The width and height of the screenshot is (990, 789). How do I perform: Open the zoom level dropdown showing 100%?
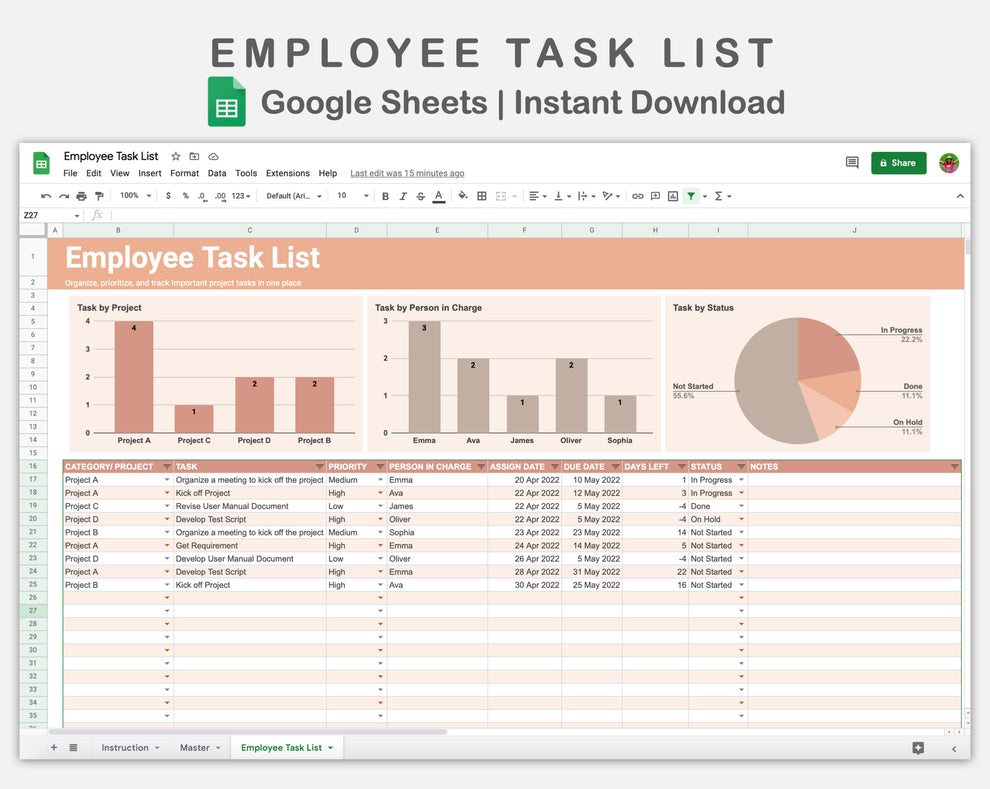pyautogui.click(x=131, y=196)
